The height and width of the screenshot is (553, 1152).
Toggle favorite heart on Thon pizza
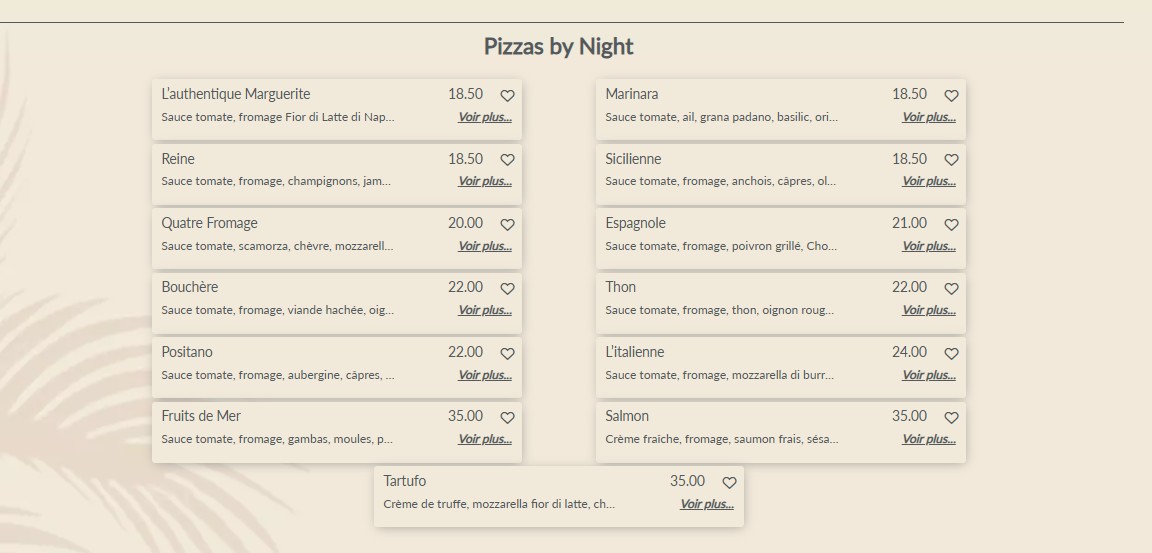(x=951, y=289)
